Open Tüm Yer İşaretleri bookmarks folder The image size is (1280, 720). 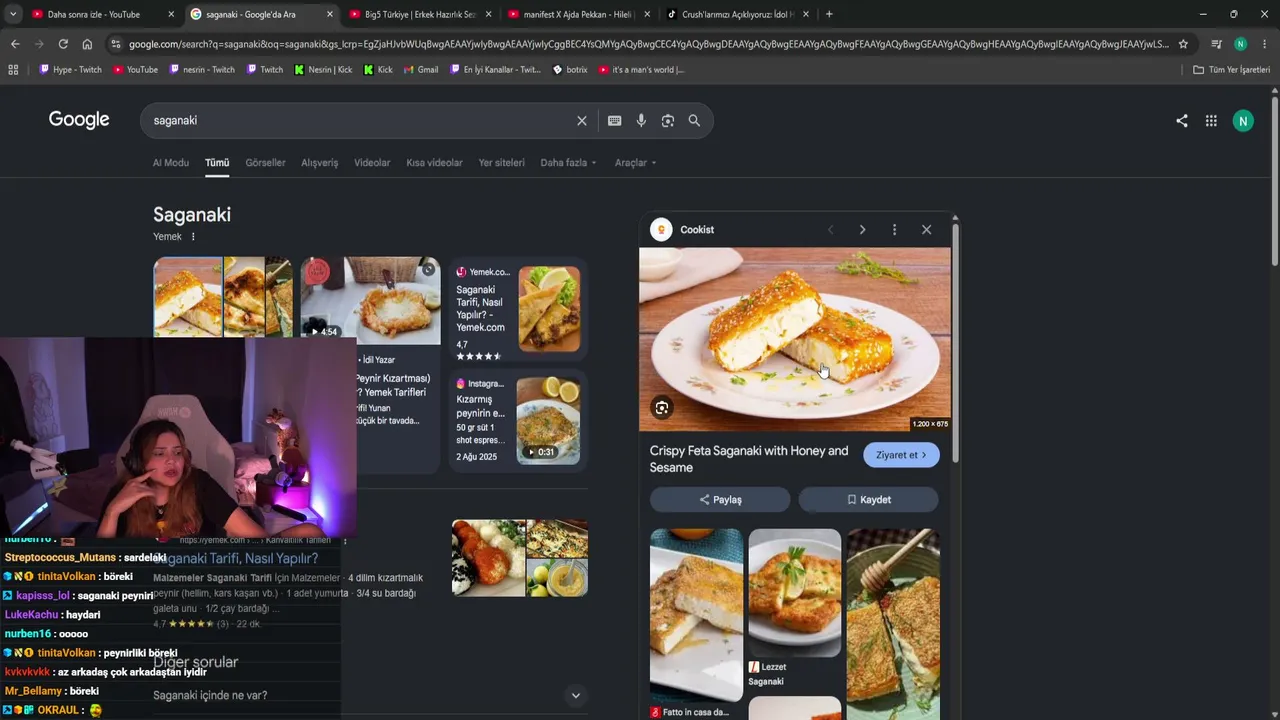(1232, 70)
